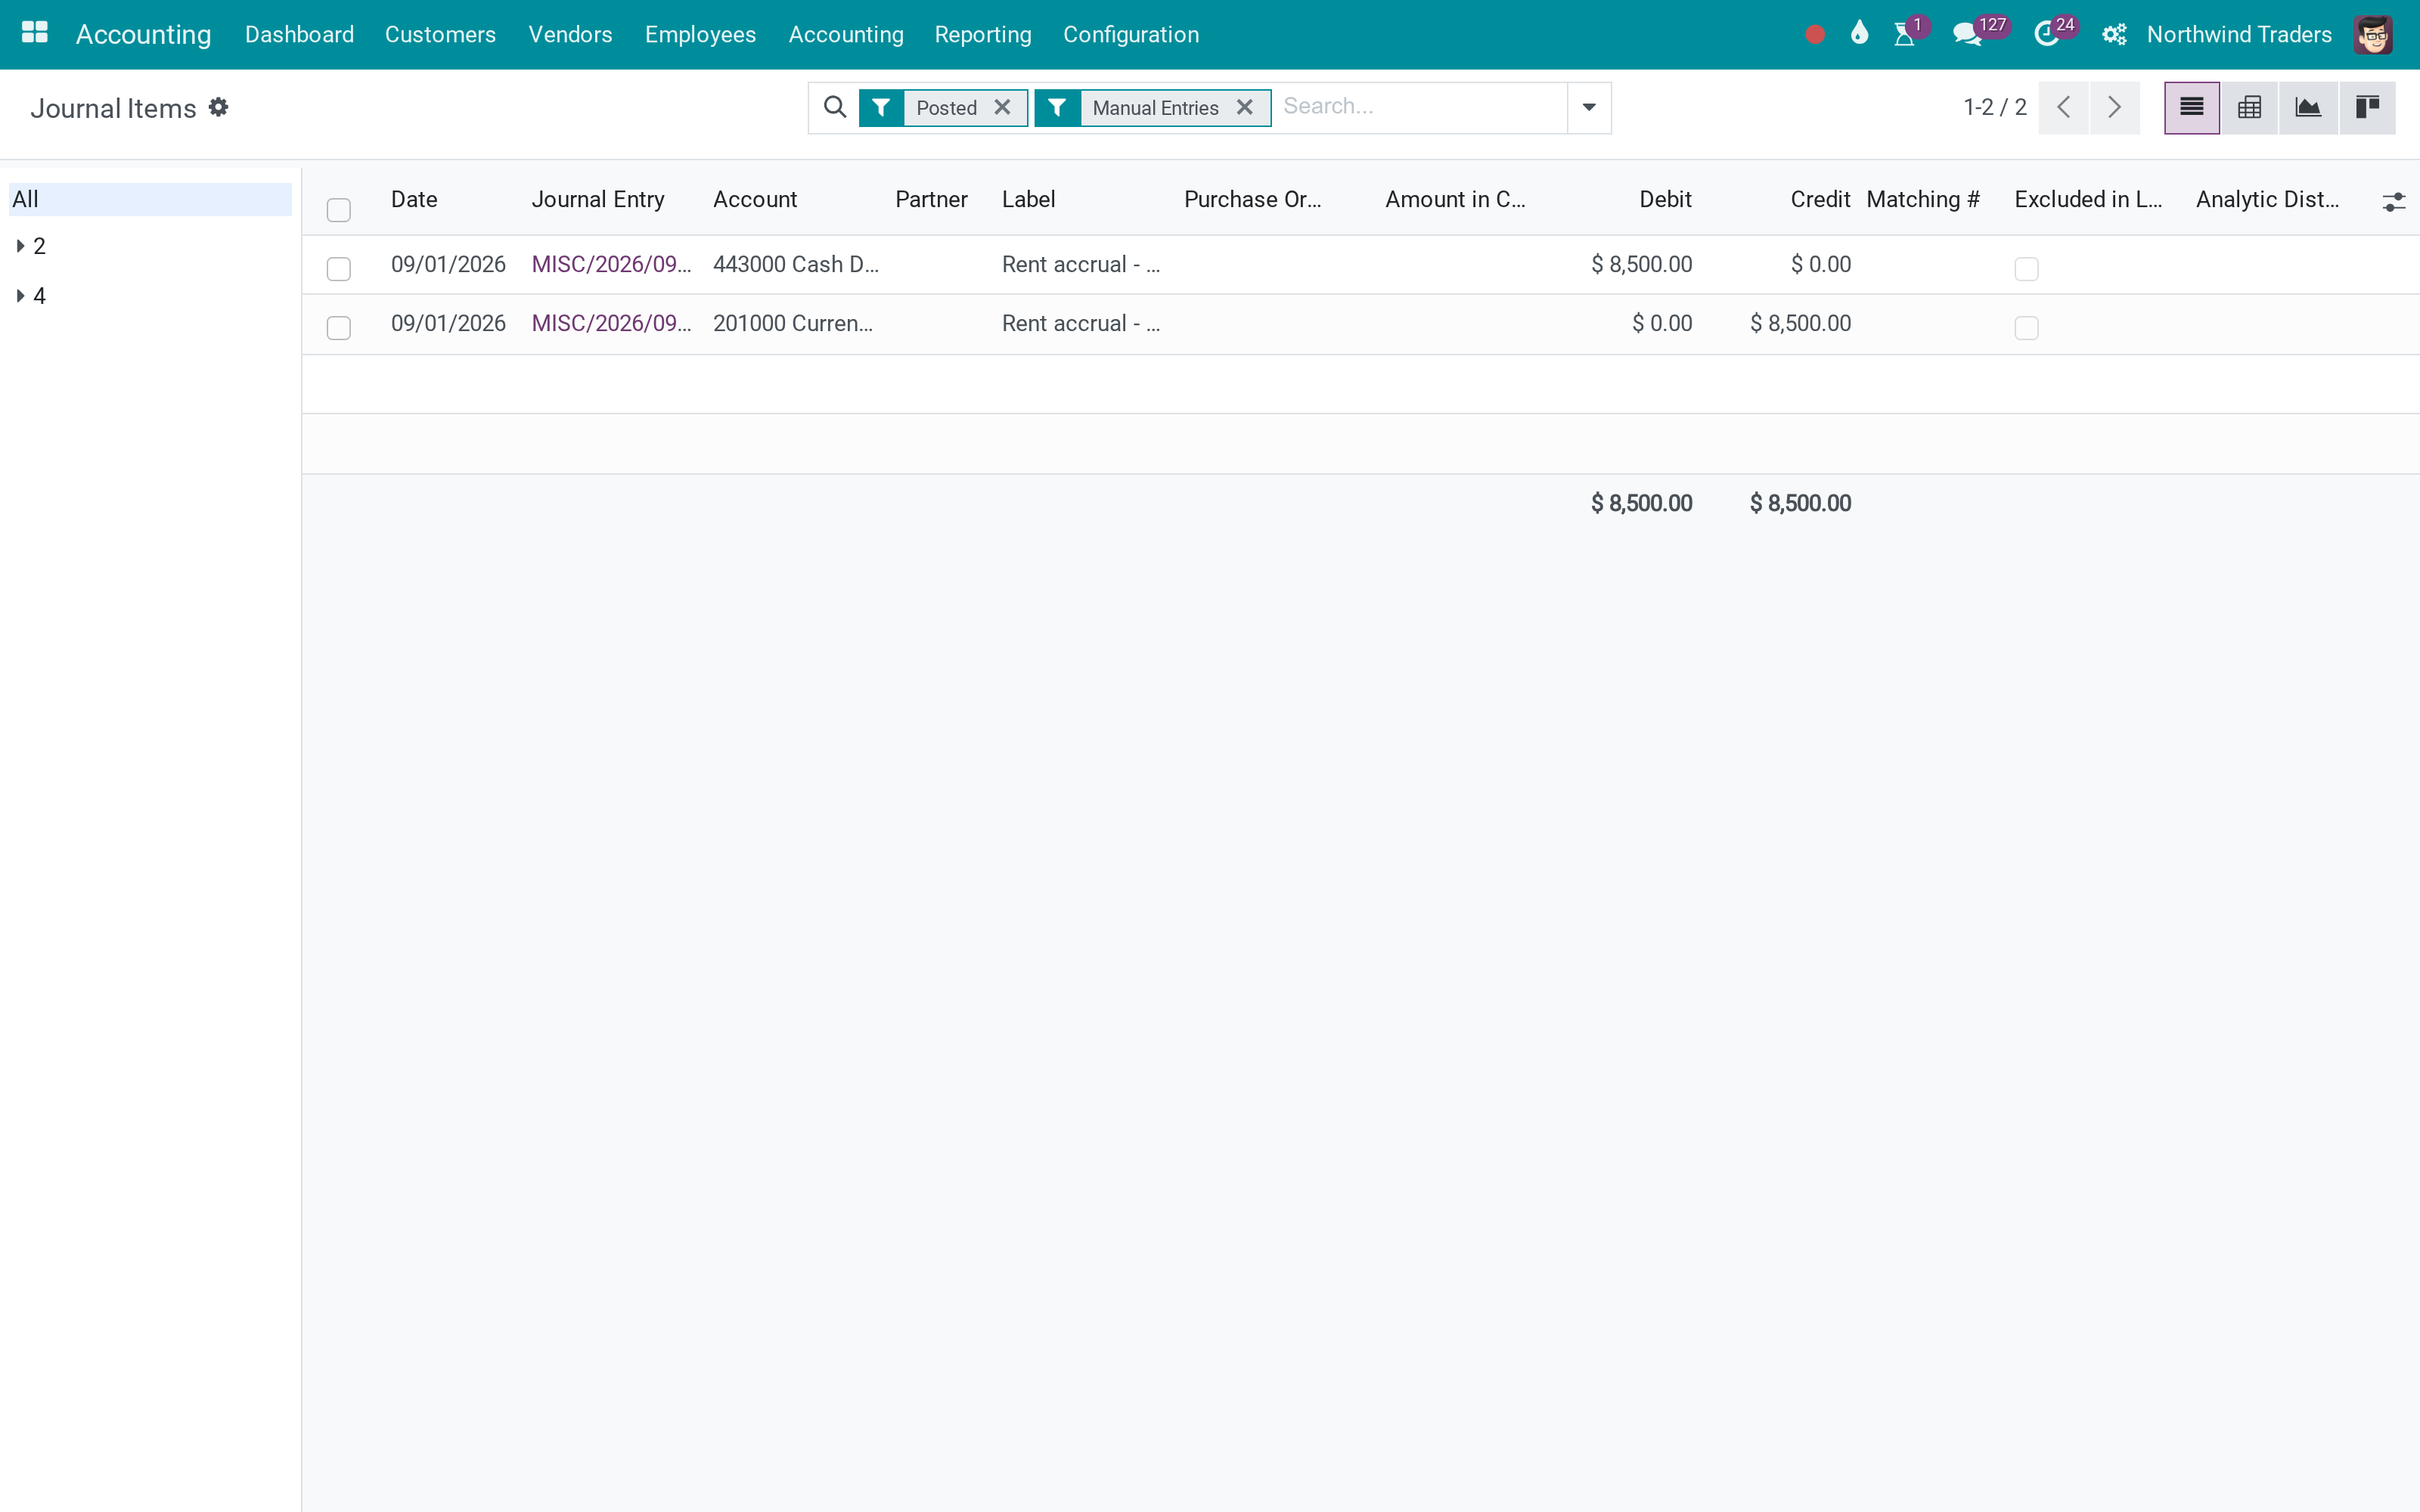Switch to list view
This screenshot has height=1512, width=2420.
click(x=2192, y=107)
